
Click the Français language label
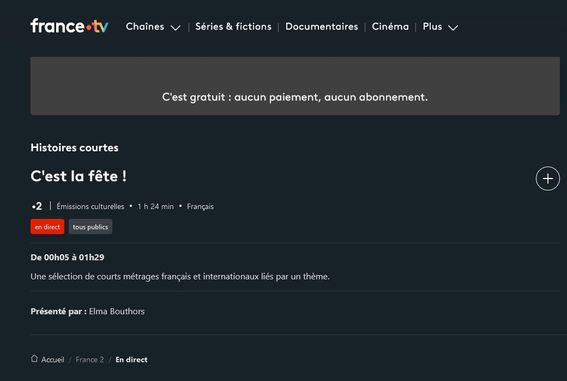(x=200, y=206)
